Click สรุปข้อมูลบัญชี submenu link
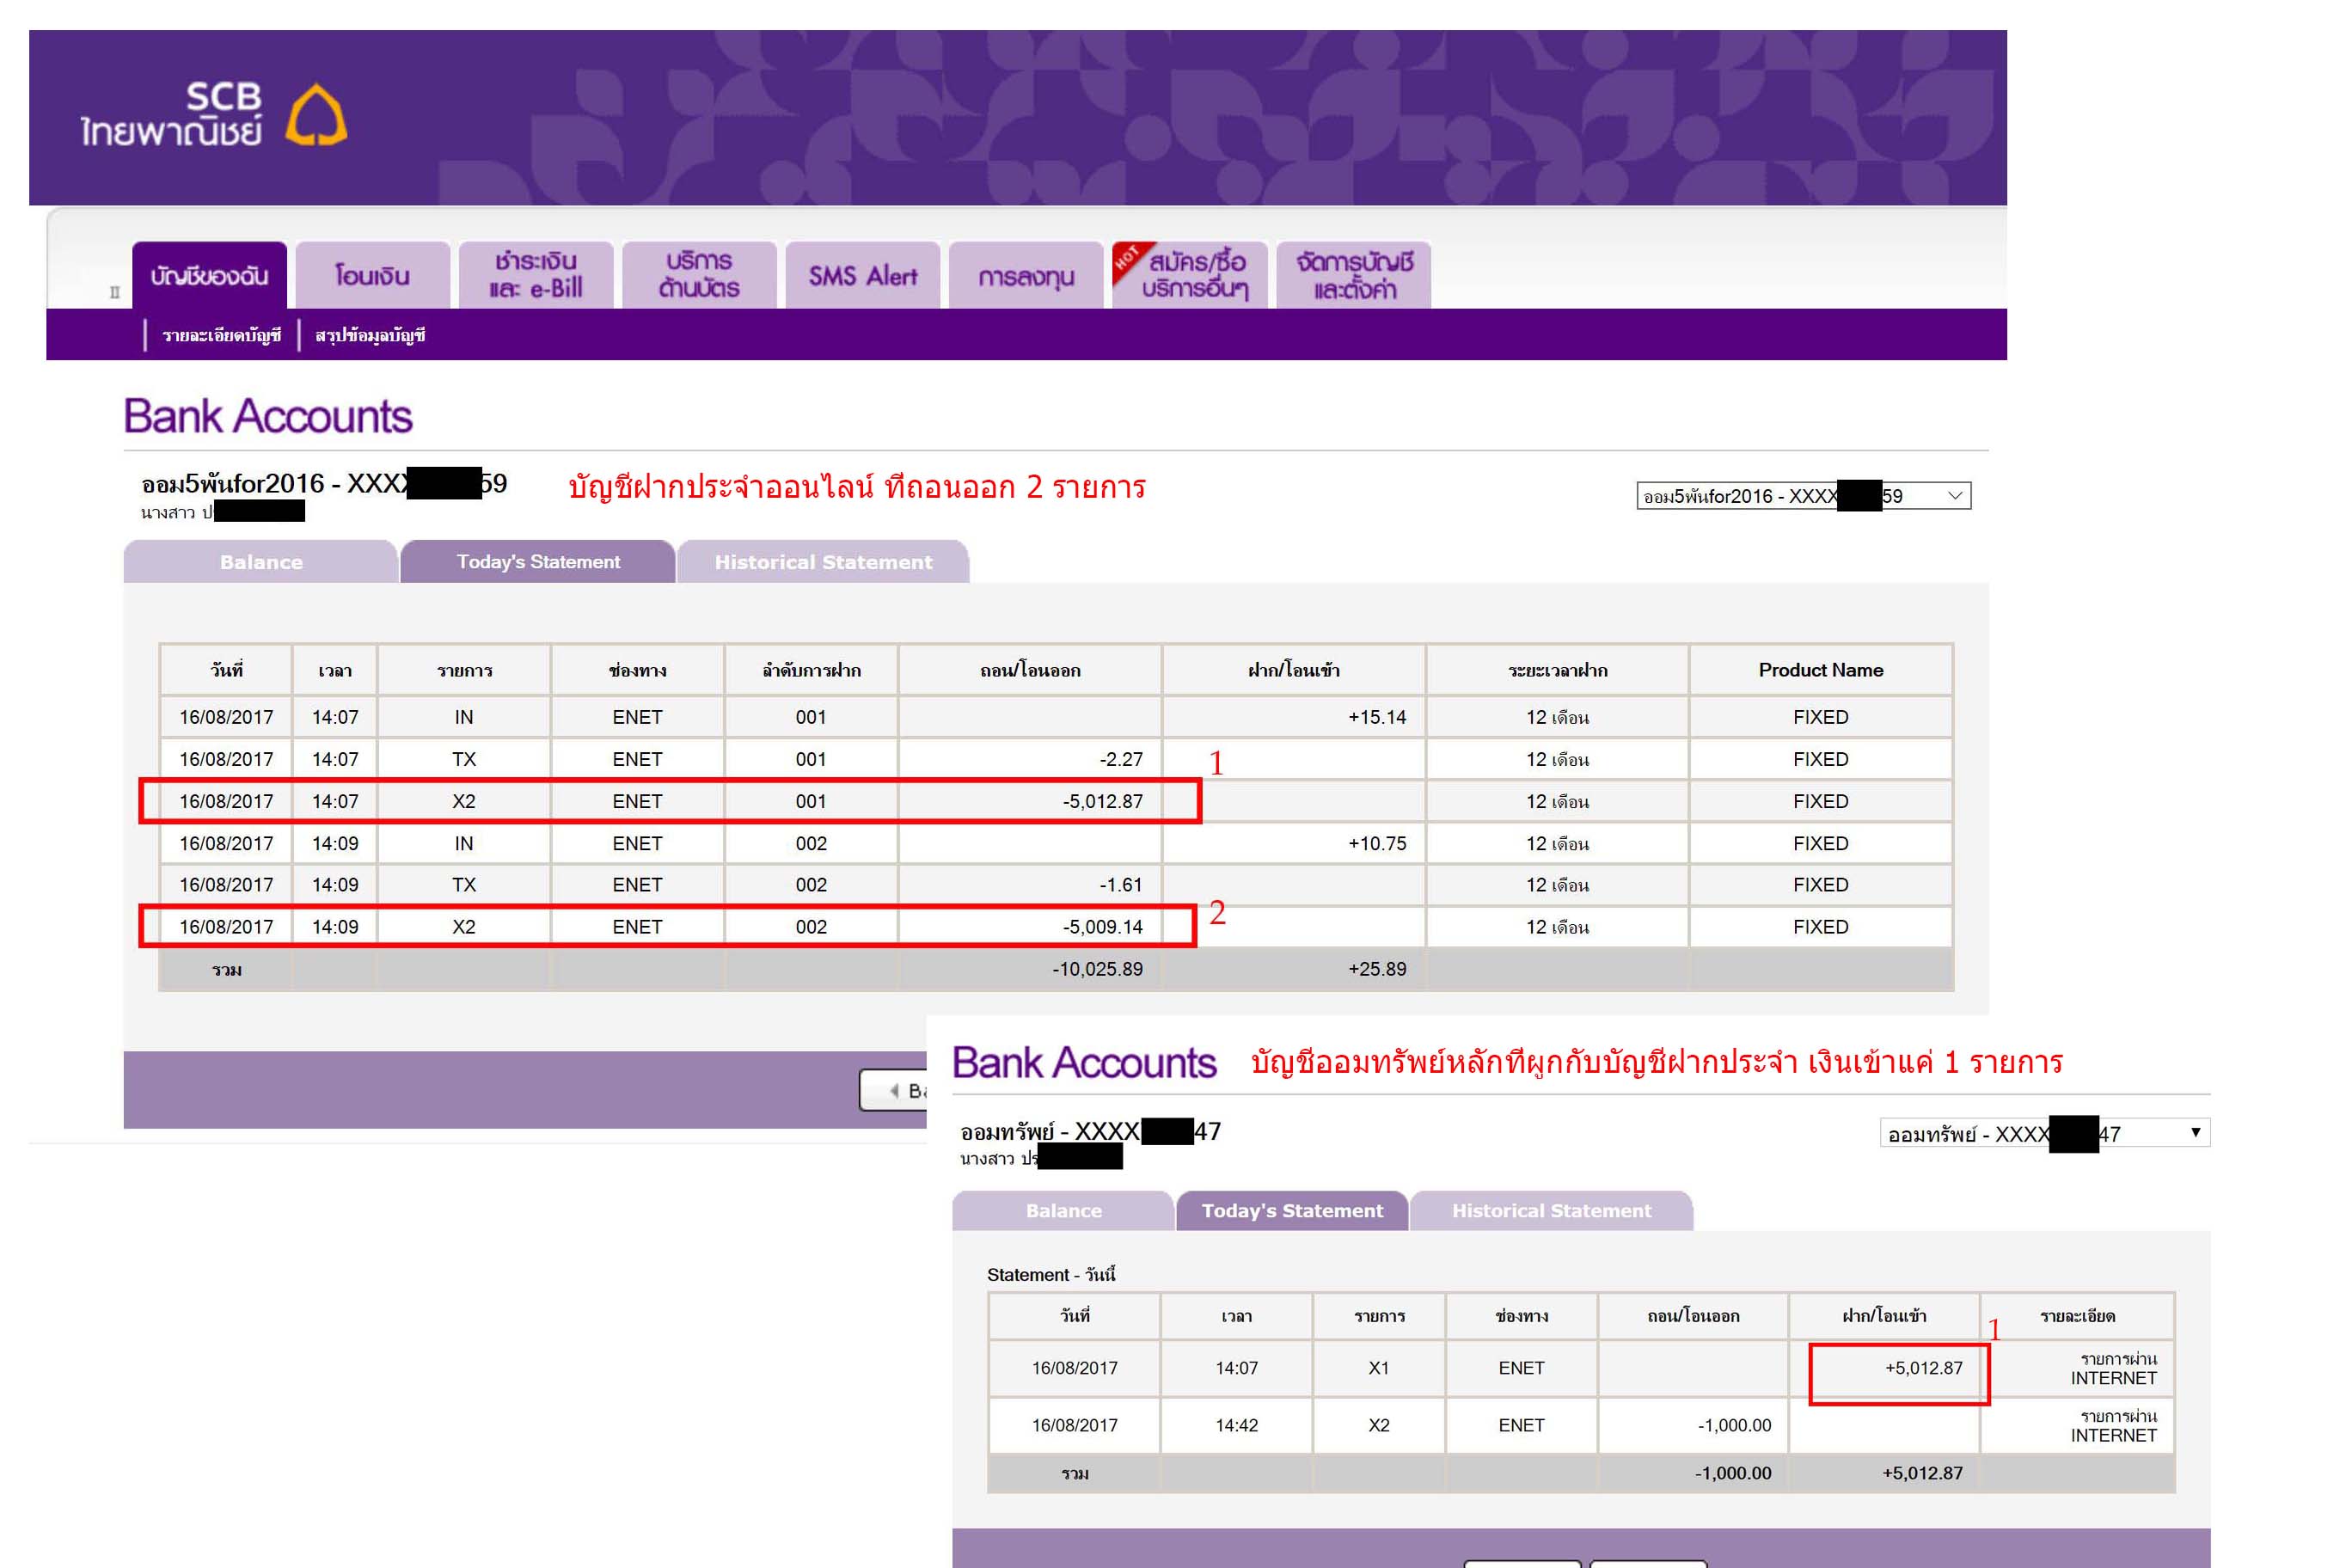2352x1568 pixels. 370,335
